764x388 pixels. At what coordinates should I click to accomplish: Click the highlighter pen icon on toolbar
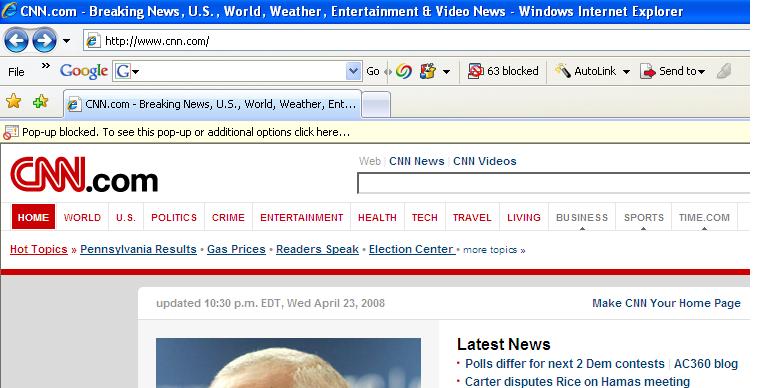tap(725, 71)
